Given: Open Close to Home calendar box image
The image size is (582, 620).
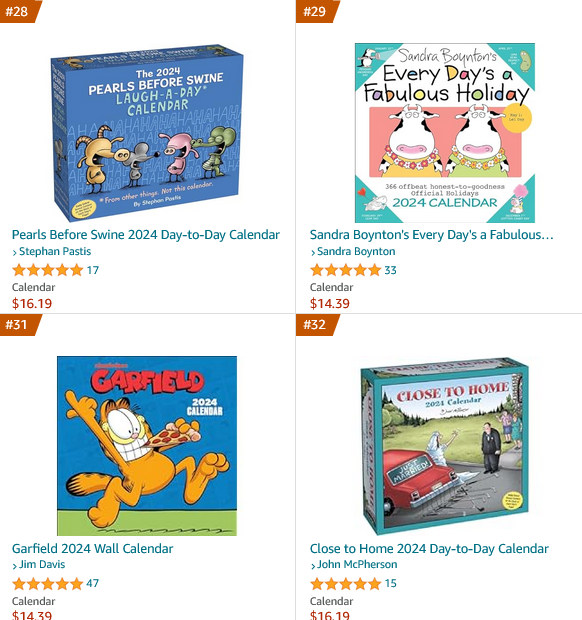Looking at the screenshot, I should [445, 446].
